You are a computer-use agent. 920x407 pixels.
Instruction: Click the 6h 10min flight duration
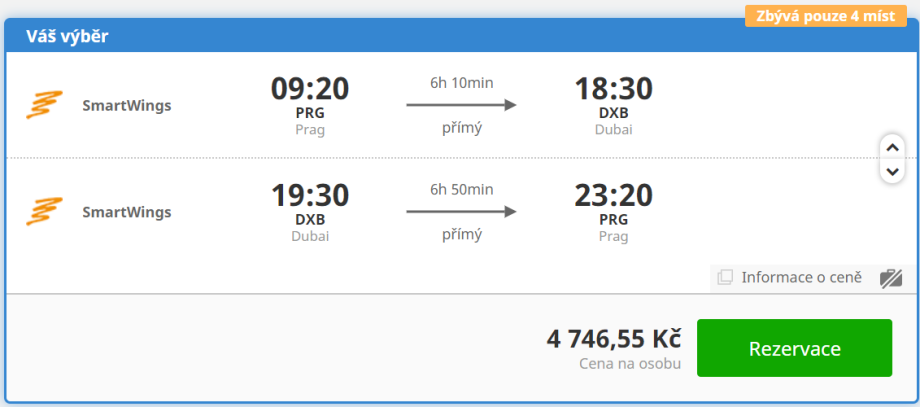coord(461,82)
